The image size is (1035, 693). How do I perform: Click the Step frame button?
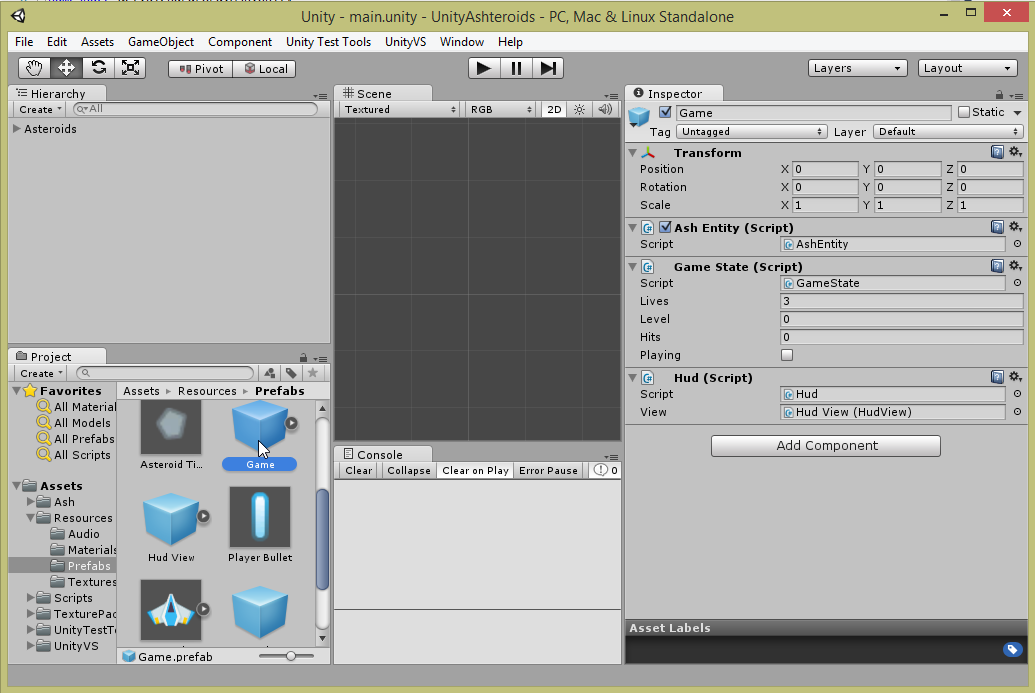coord(547,68)
